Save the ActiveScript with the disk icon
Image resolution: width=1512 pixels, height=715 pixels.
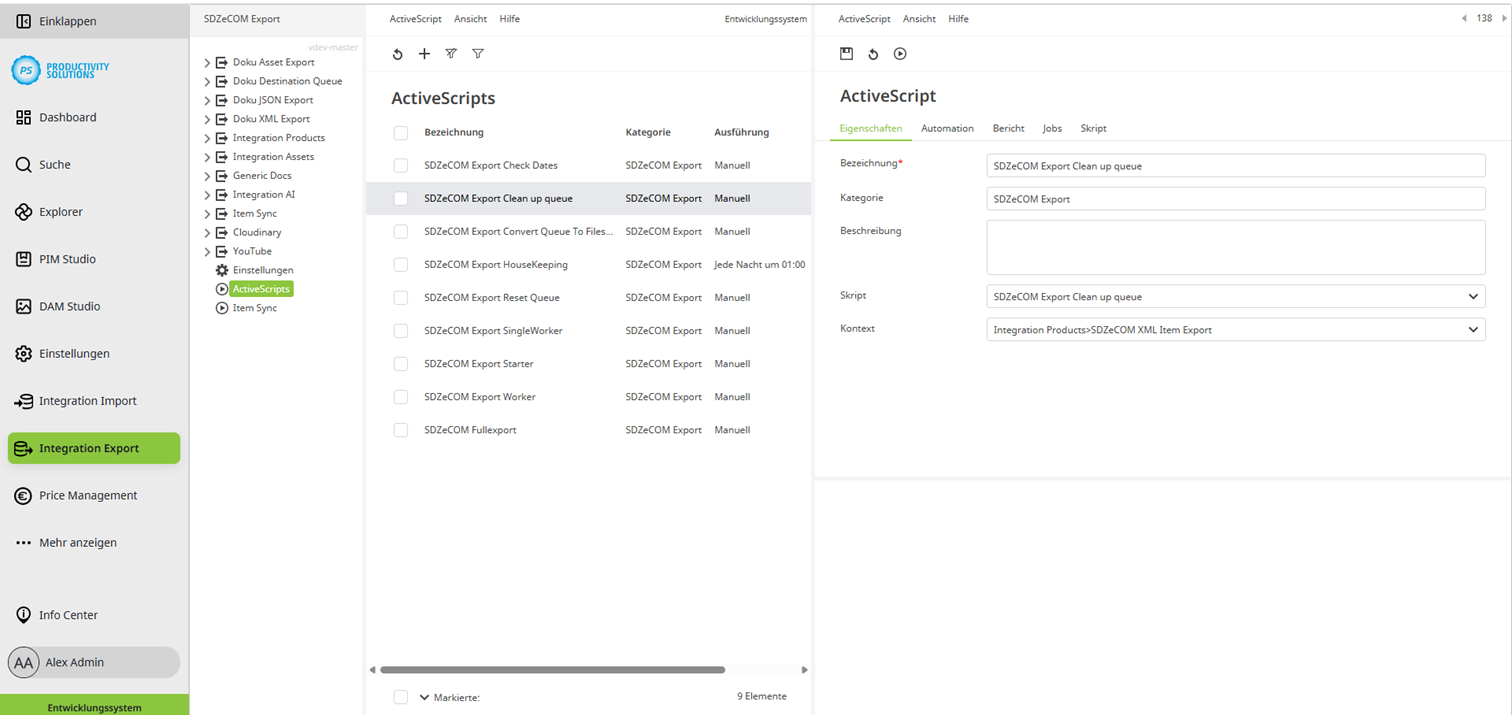pos(846,53)
